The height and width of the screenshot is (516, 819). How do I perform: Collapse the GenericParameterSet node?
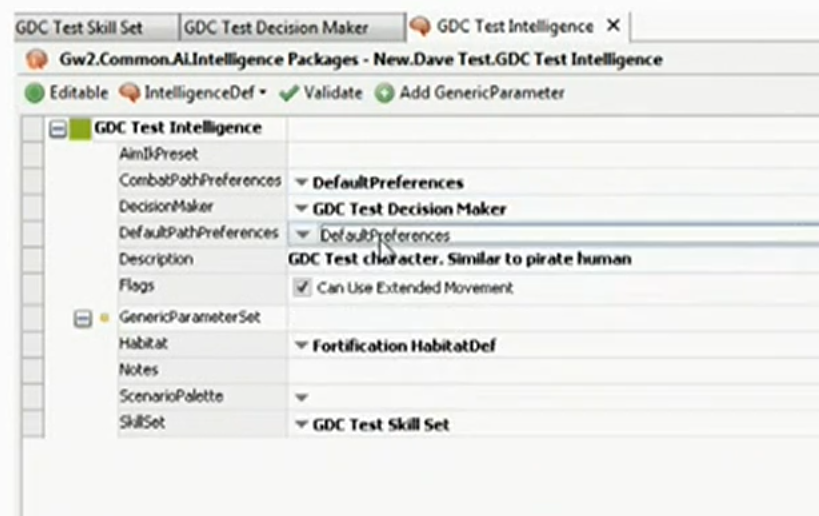pos(84,318)
